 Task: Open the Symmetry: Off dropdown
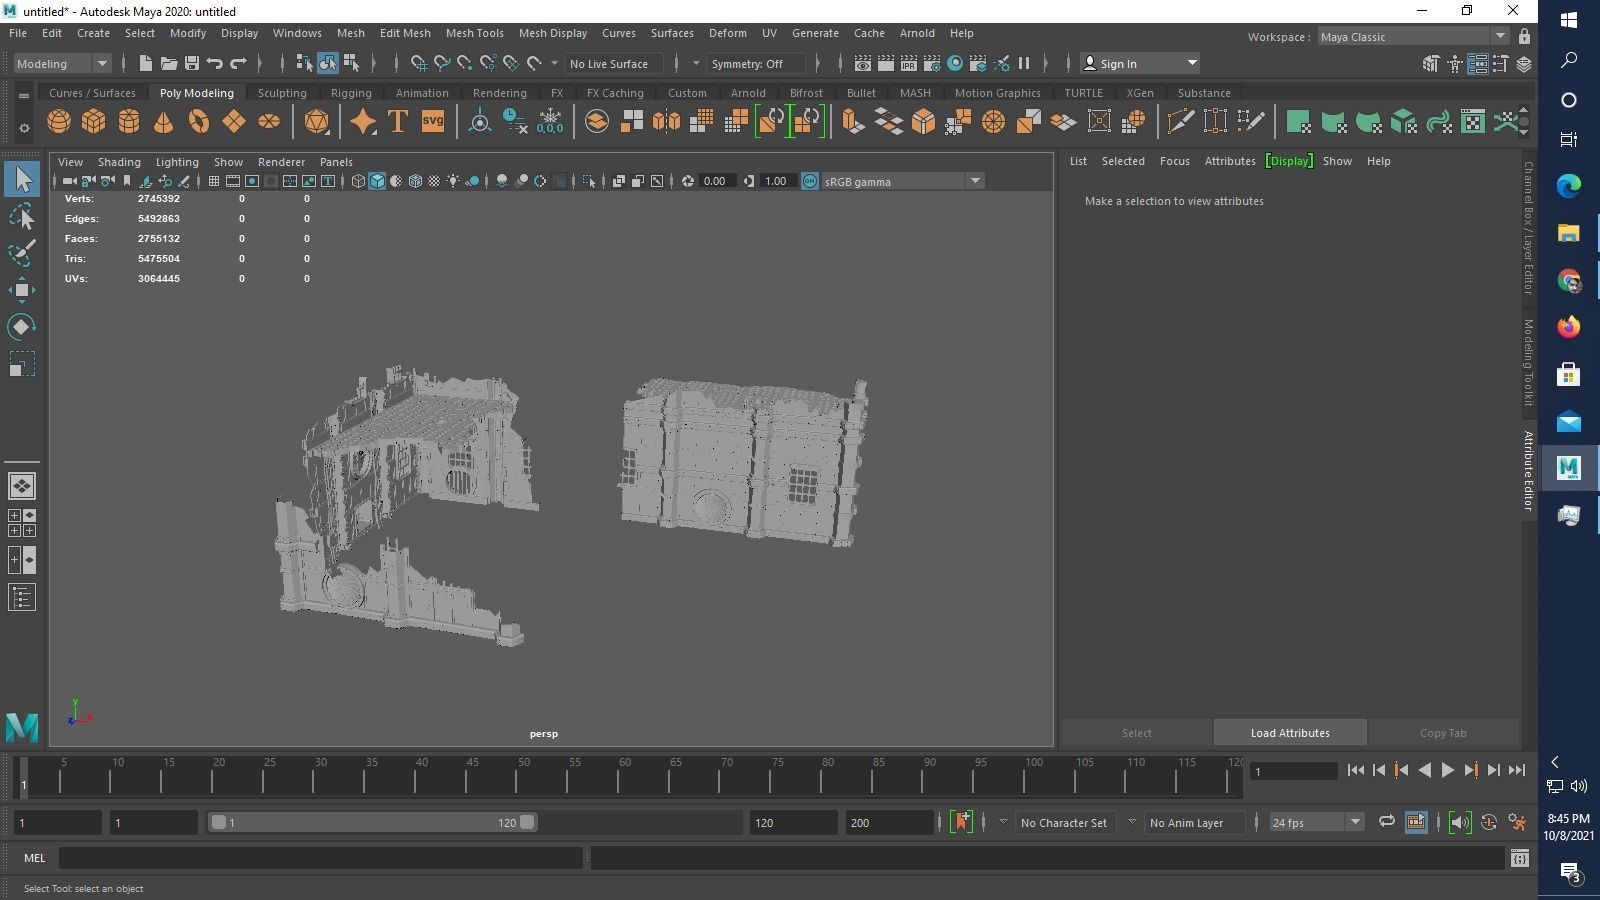(x=756, y=63)
